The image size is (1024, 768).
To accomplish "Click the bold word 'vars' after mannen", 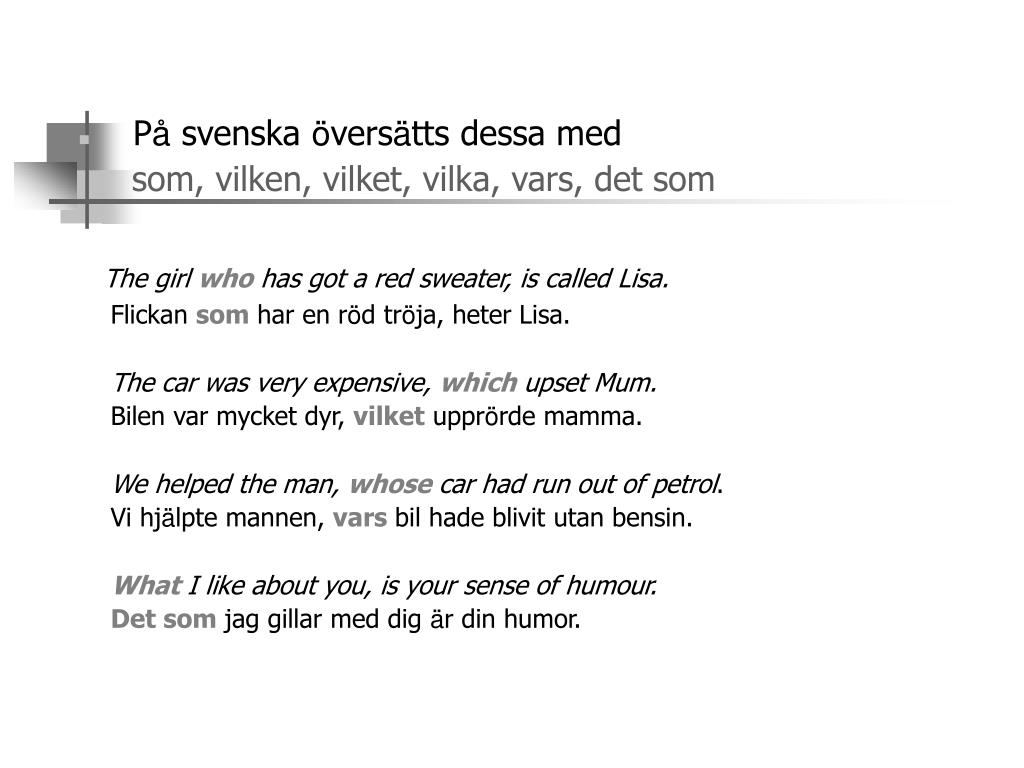I will pyautogui.click(x=360, y=519).
